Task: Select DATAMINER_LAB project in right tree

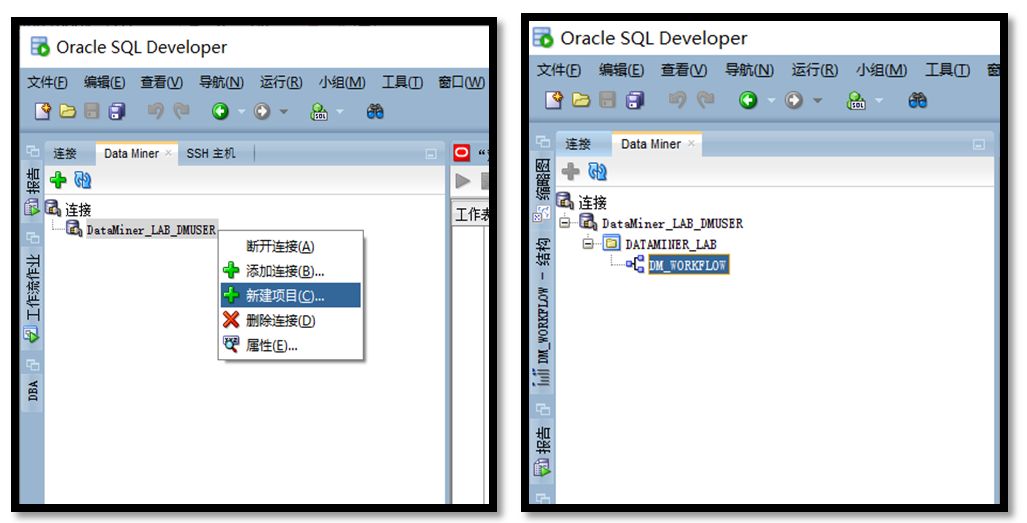Action: tap(671, 244)
